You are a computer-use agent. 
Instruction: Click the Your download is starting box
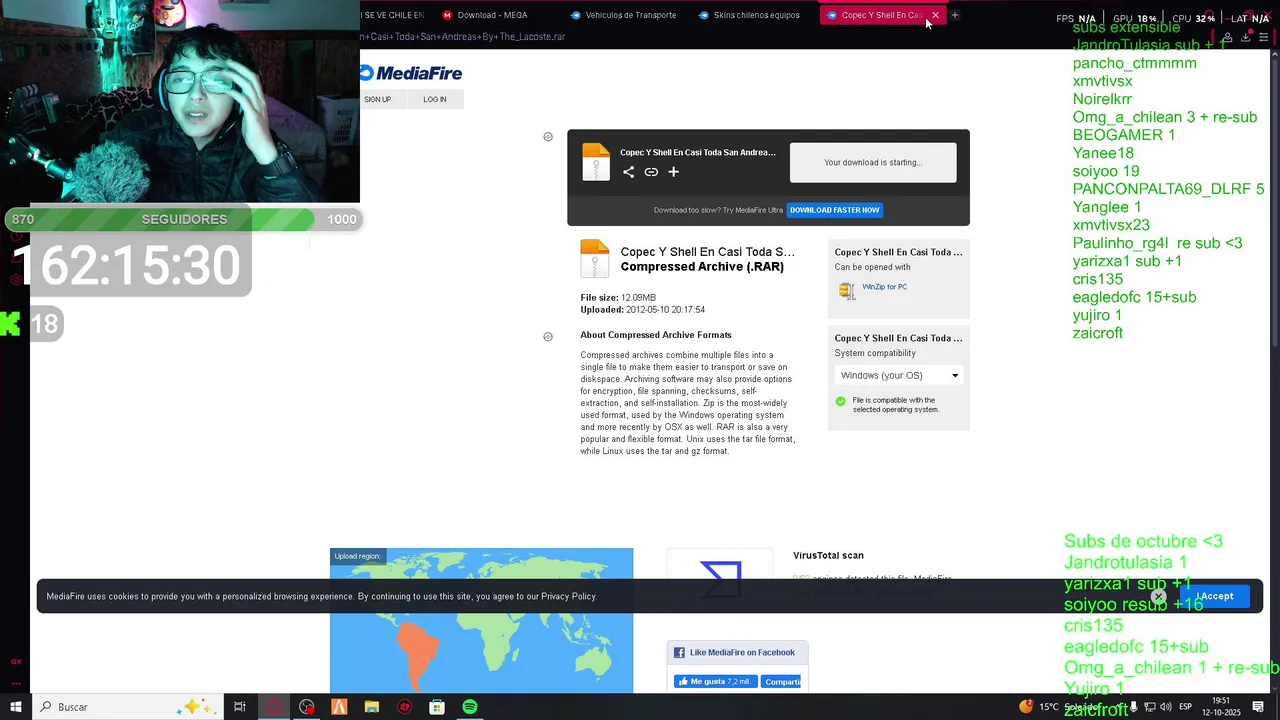coord(873,162)
